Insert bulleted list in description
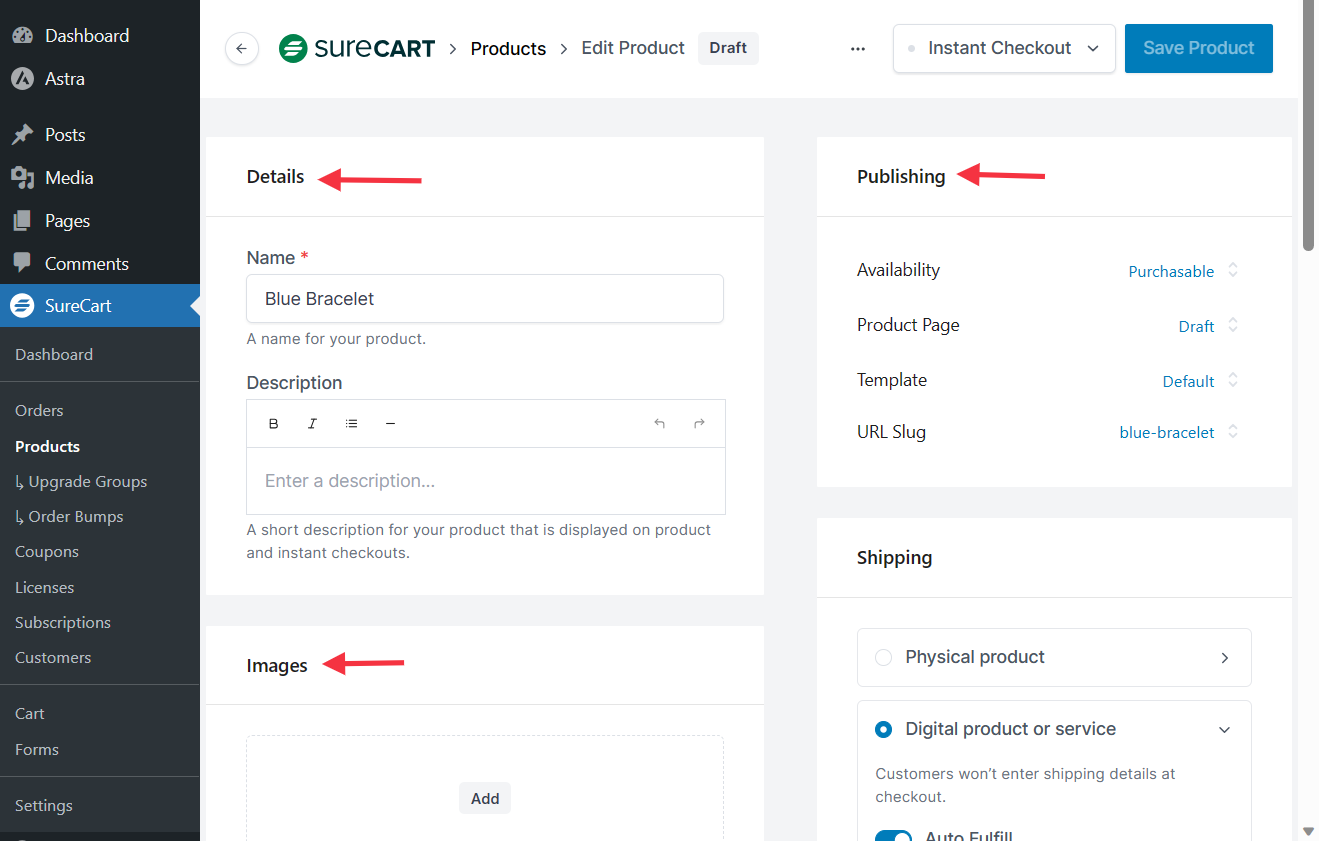 tap(351, 424)
